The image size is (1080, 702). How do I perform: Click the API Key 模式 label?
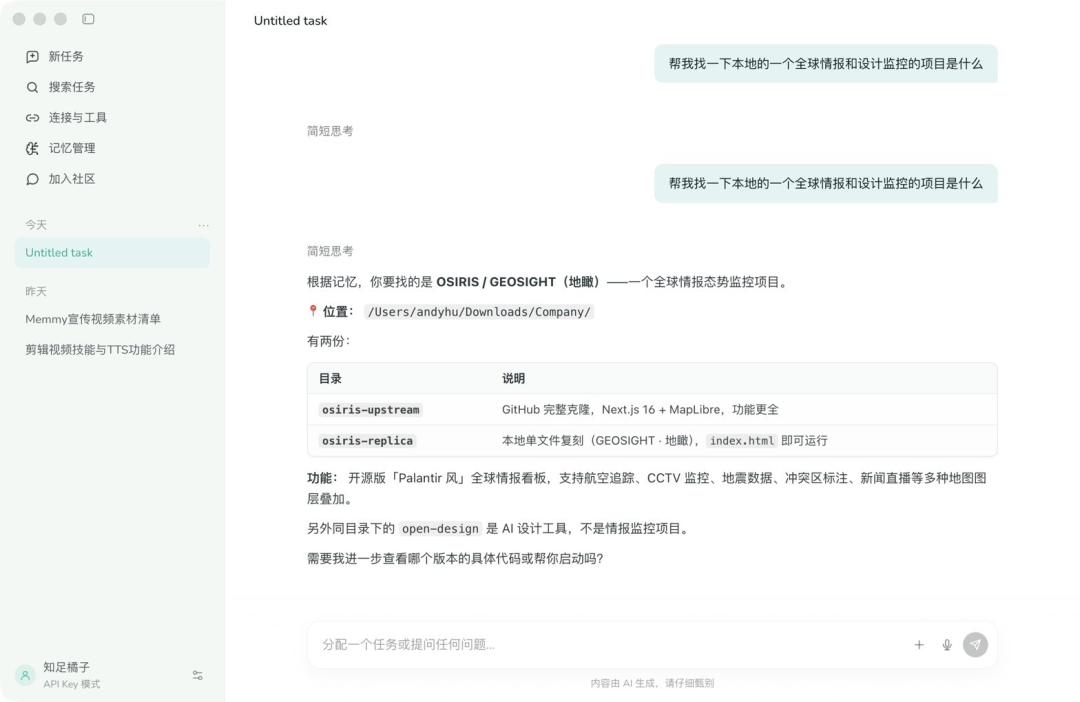(x=72, y=684)
